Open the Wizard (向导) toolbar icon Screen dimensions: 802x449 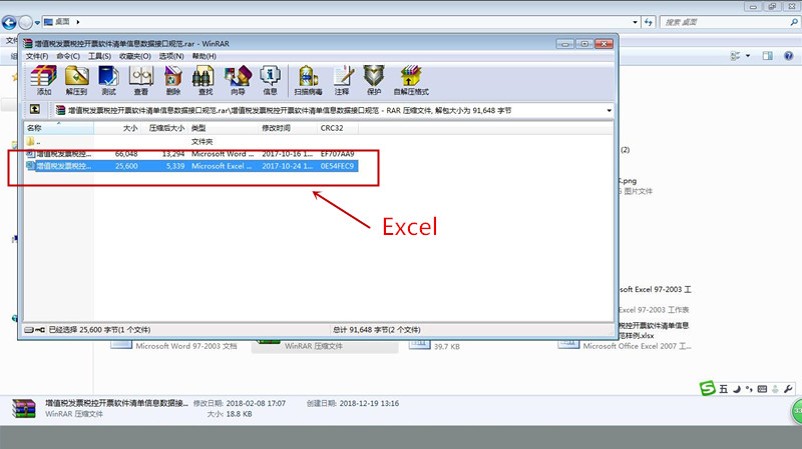point(238,80)
